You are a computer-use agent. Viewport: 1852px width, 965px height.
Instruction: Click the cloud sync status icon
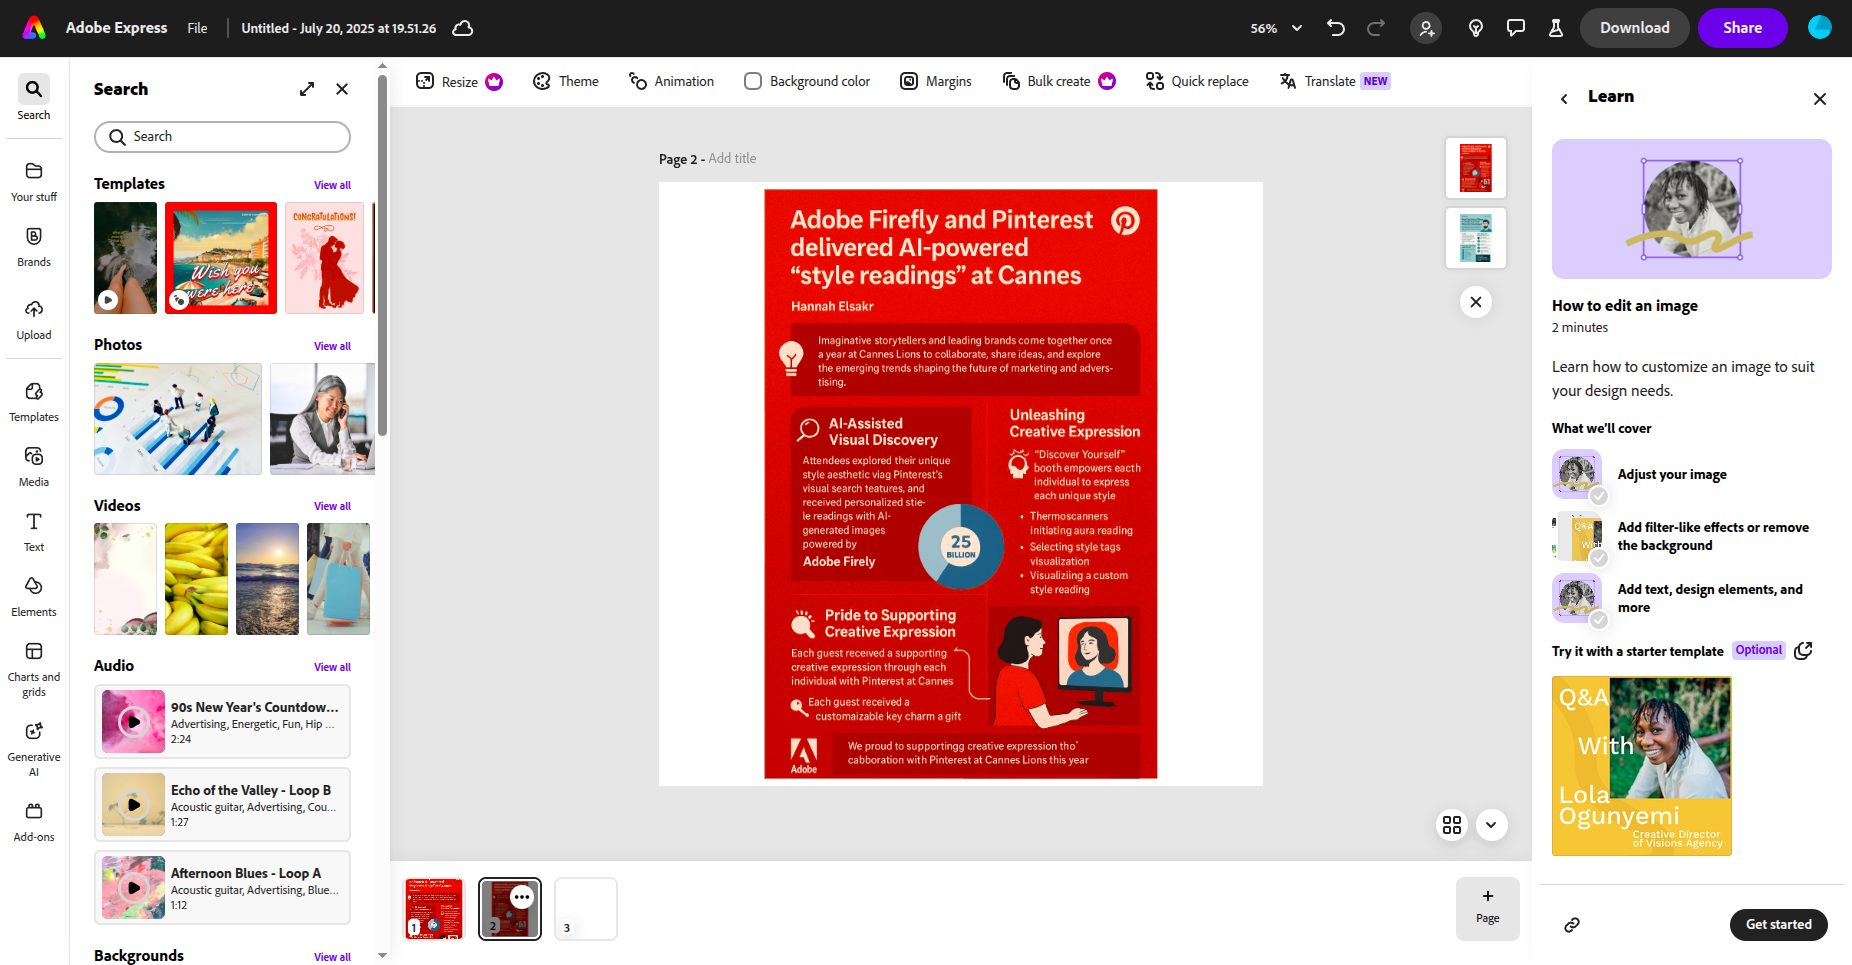pyautogui.click(x=463, y=28)
